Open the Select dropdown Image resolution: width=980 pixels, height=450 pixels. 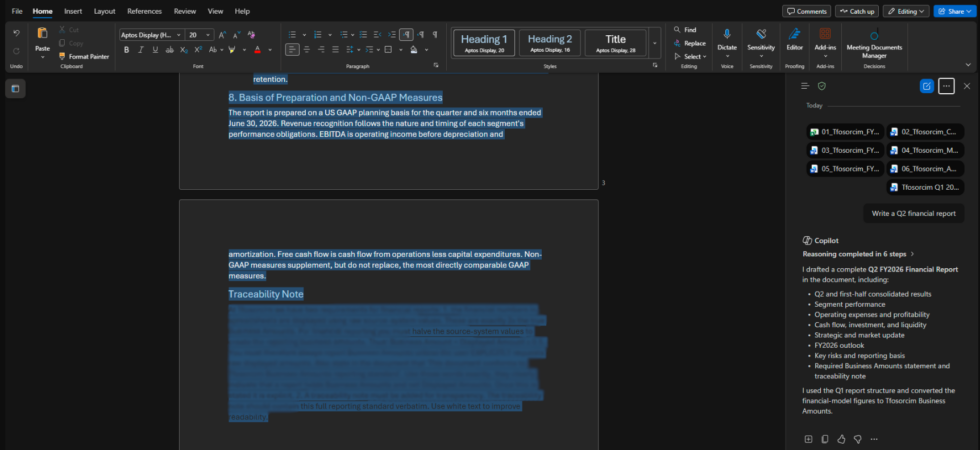pyautogui.click(x=690, y=56)
